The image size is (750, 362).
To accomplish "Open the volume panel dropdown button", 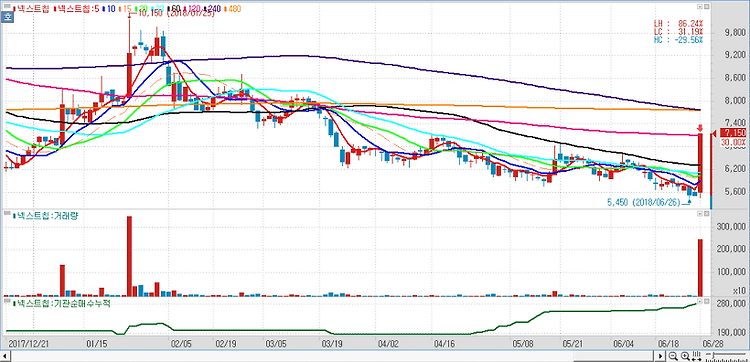I will 699,213.
